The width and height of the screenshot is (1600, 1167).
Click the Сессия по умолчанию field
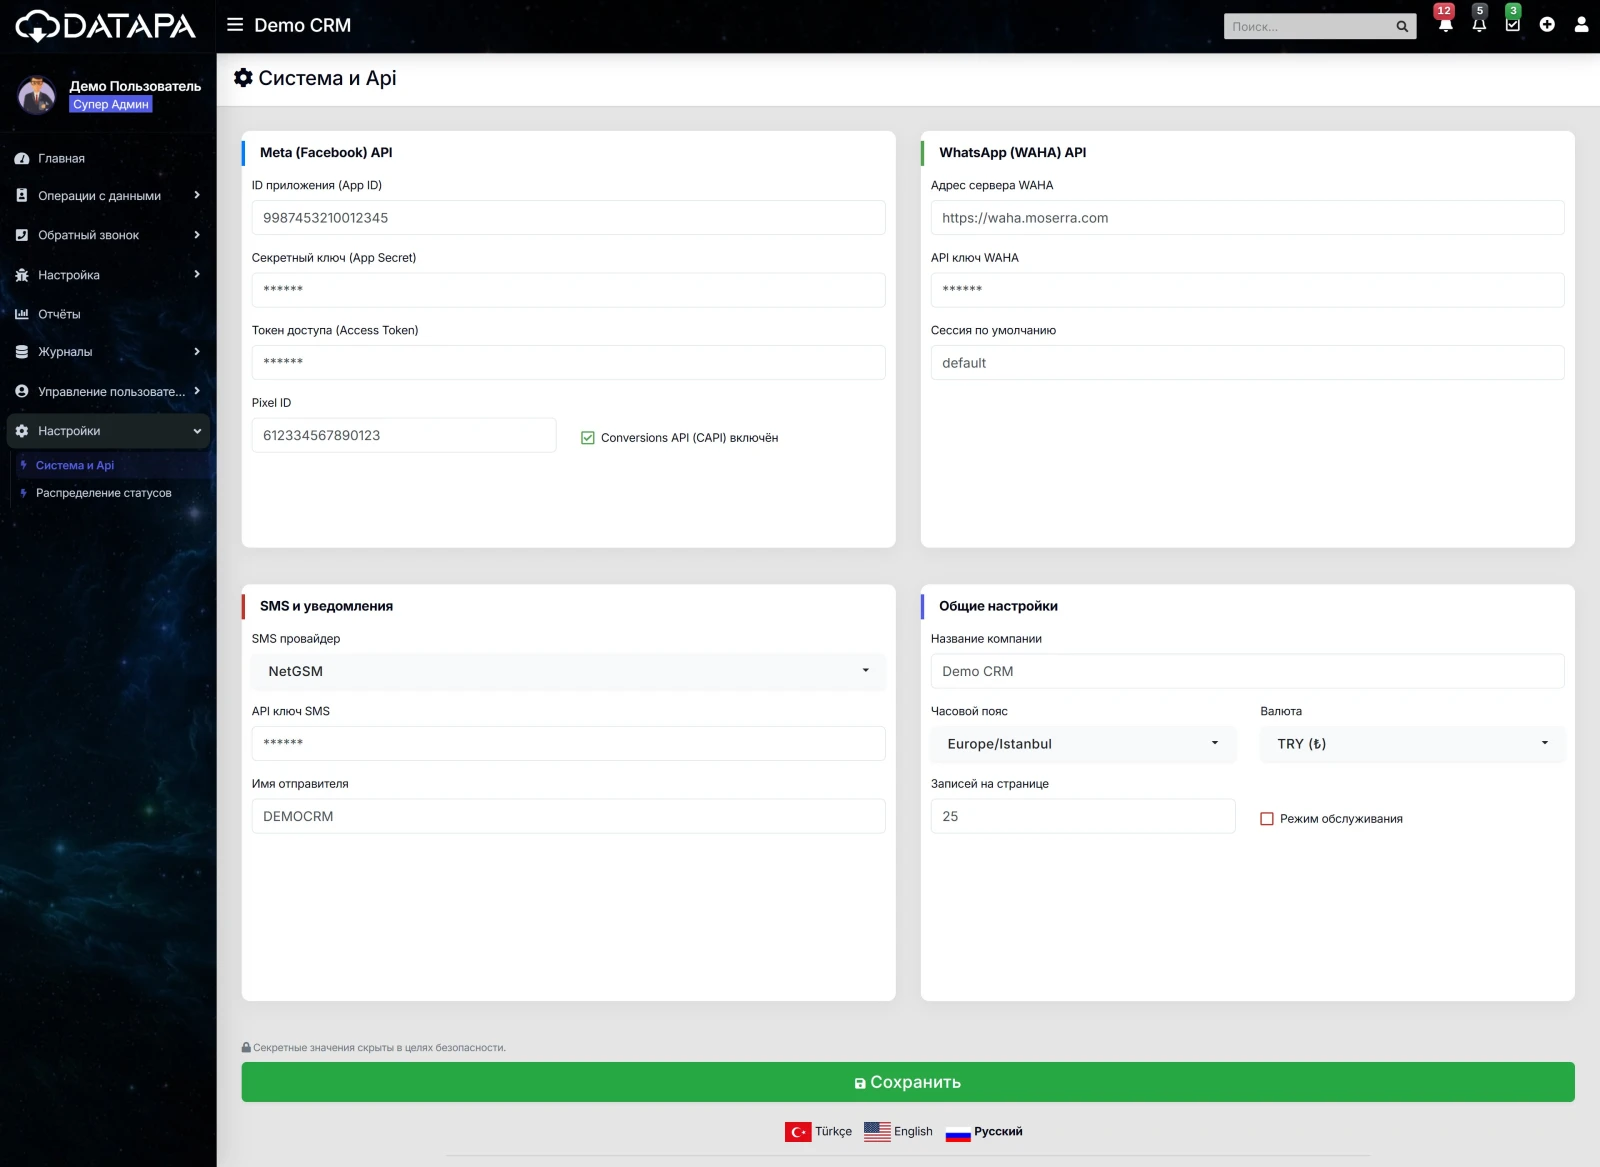(1247, 363)
